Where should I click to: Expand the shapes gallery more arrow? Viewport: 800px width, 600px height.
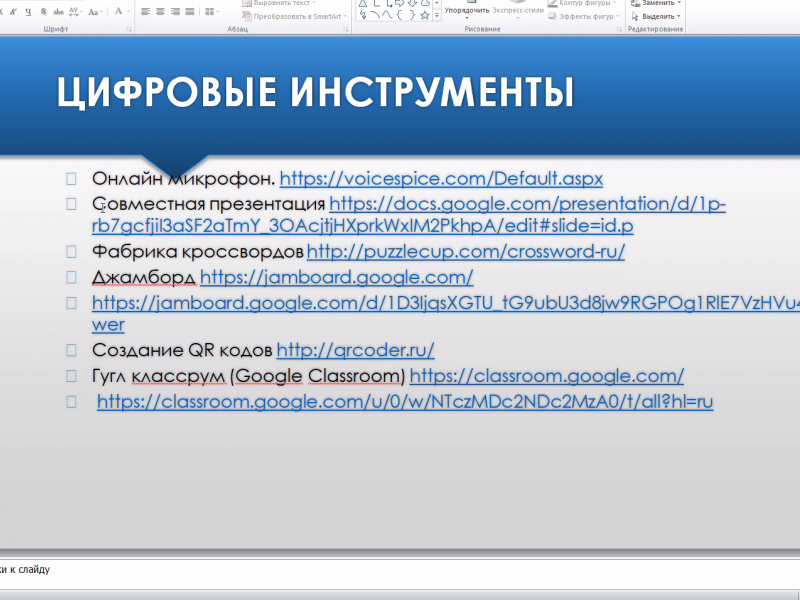[x=437, y=16]
